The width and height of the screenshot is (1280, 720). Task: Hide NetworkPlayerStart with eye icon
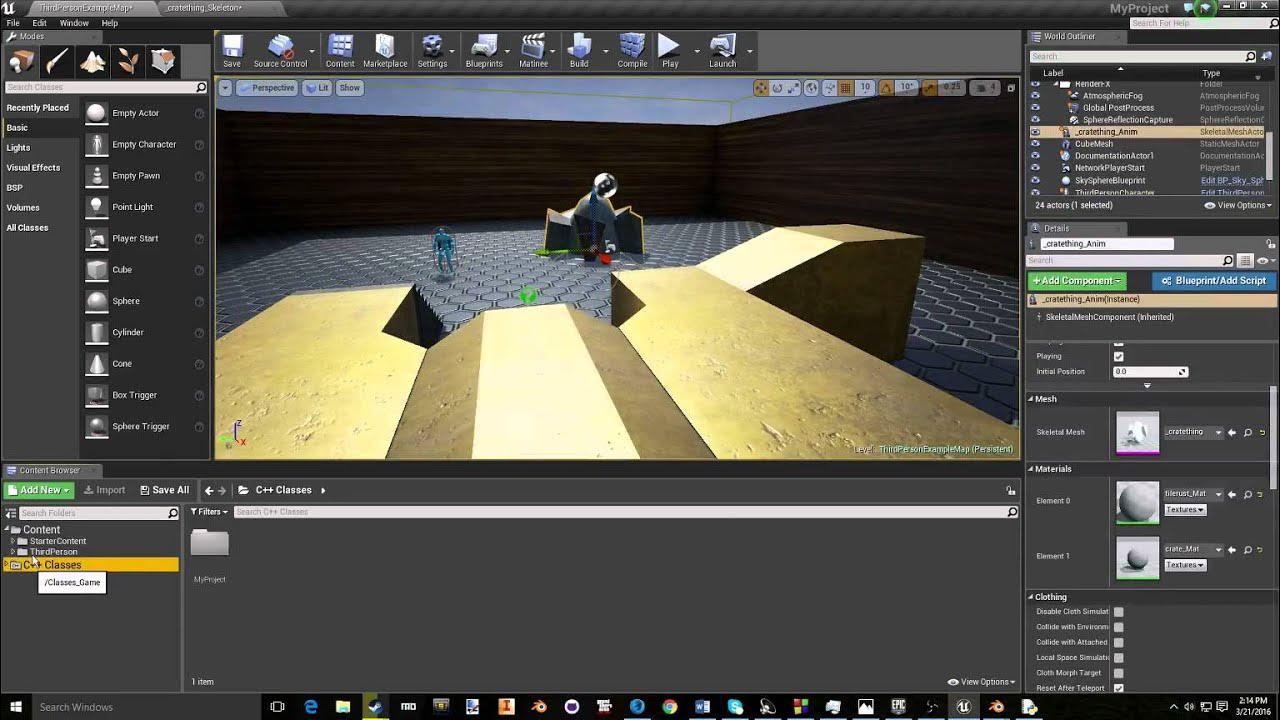1035,168
